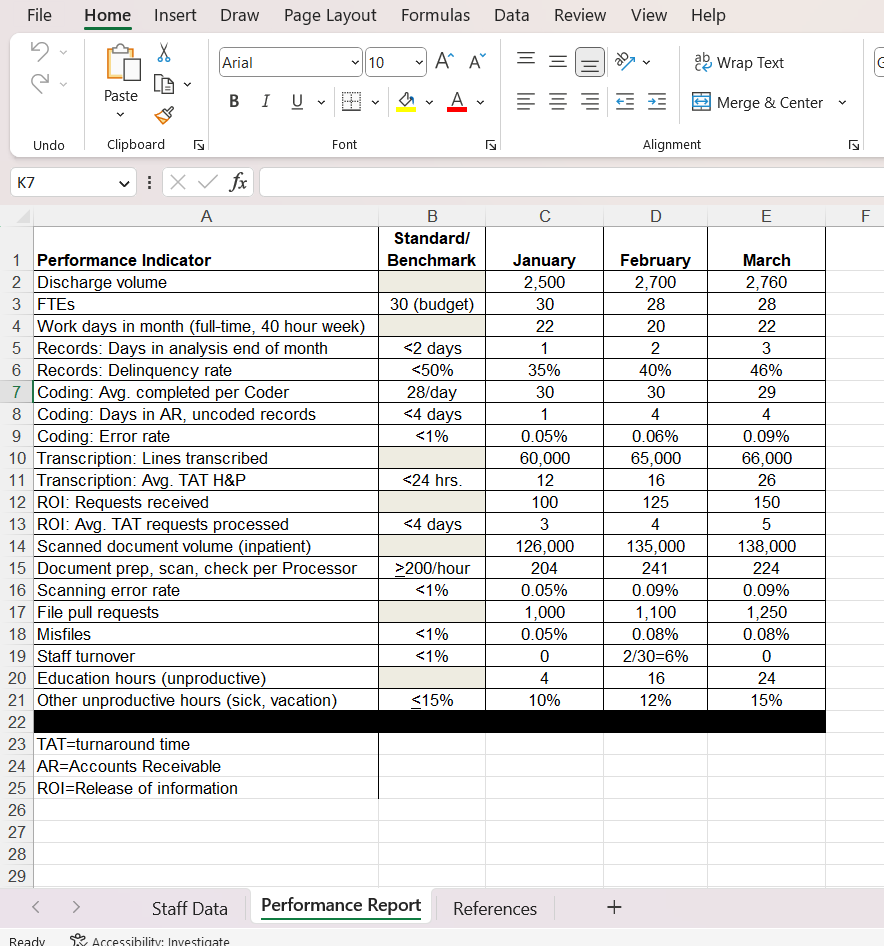Click the Cut scissors icon
The image size is (884, 946).
coord(164,52)
